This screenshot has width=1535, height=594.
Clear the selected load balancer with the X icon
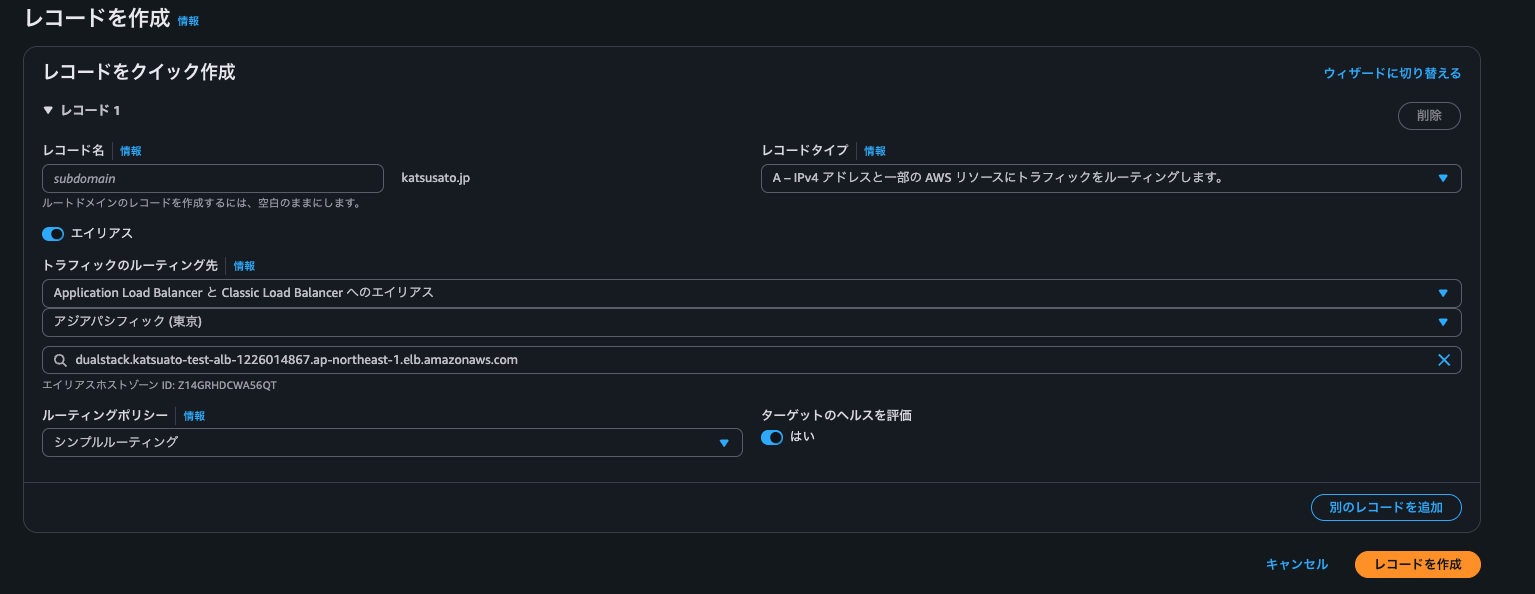tap(1444, 359)
